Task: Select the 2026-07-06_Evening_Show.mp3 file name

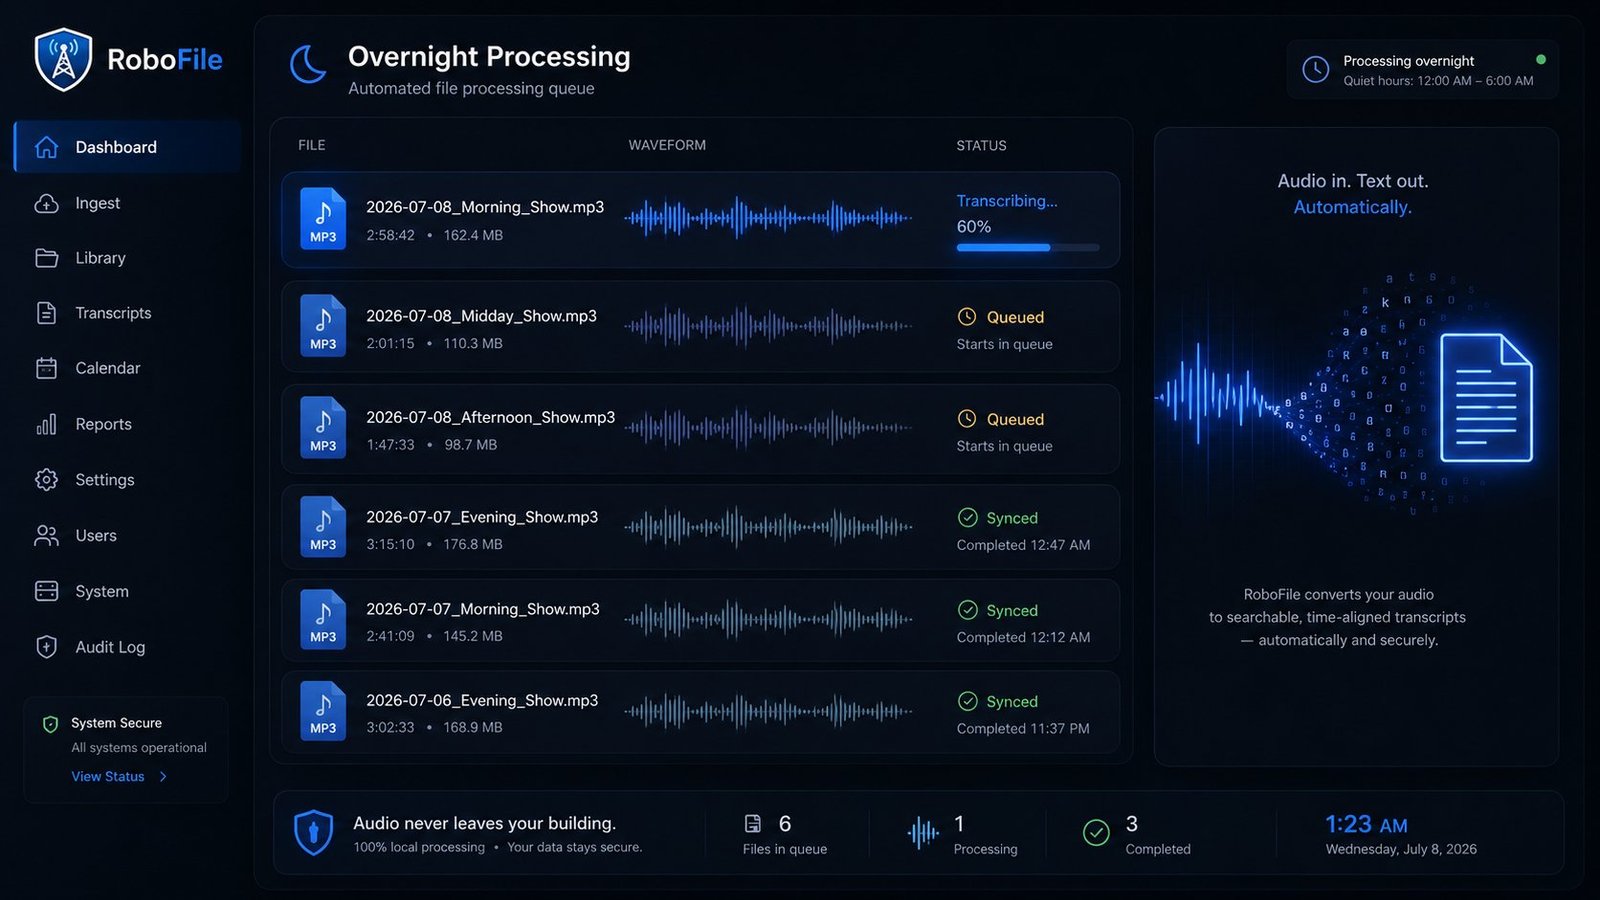Action: click(x=482, y=700)
